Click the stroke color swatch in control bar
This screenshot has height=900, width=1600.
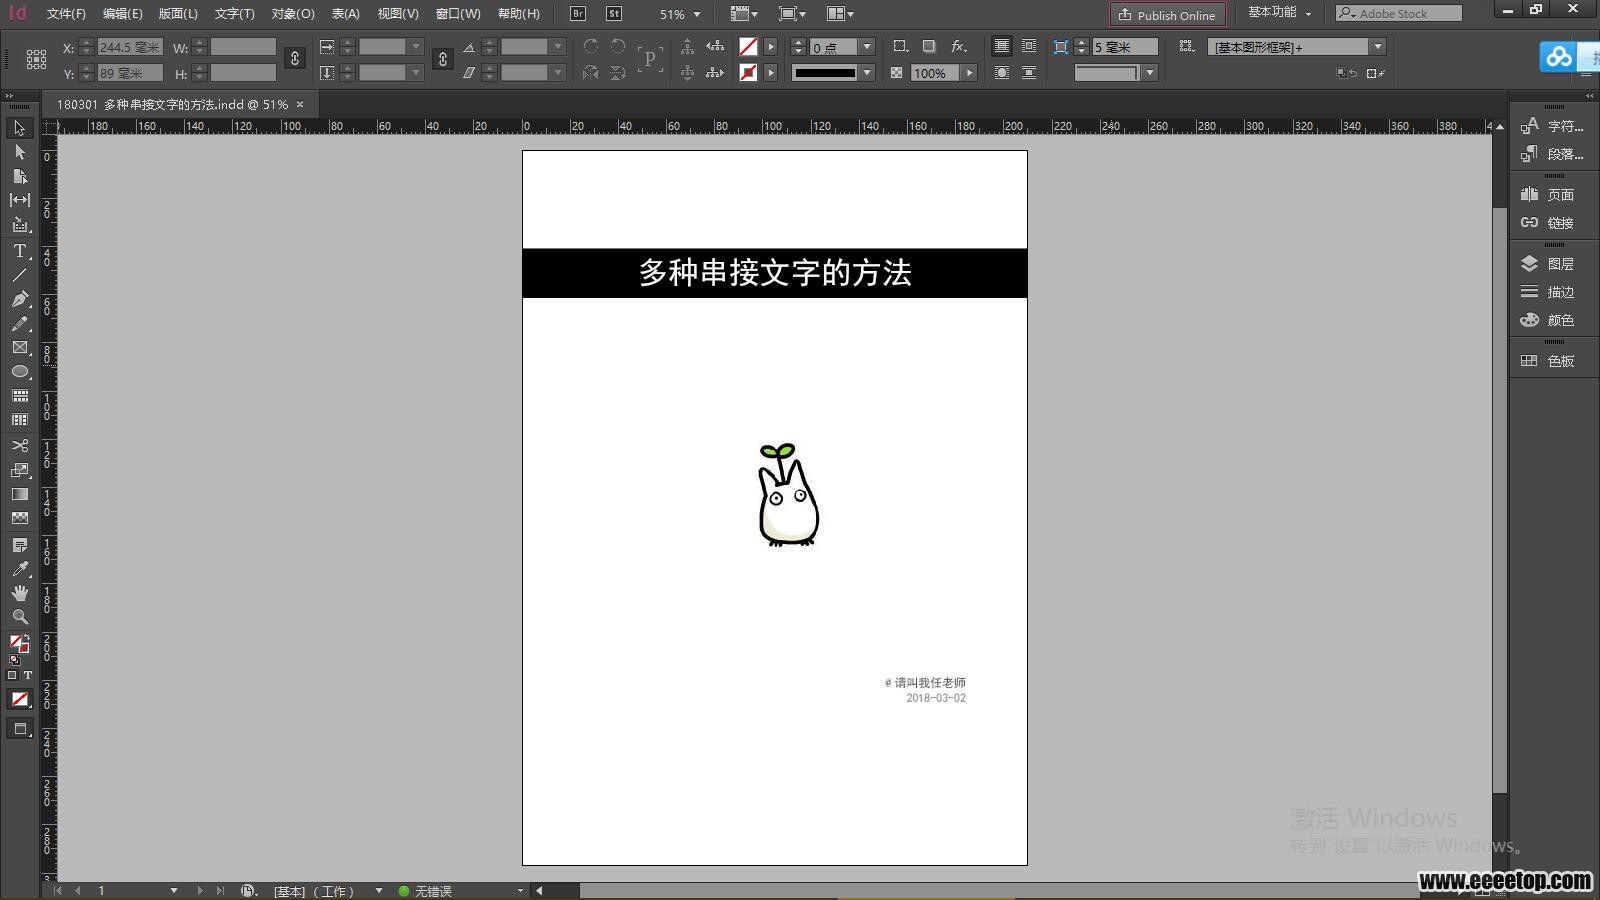(x=748, y=73)
